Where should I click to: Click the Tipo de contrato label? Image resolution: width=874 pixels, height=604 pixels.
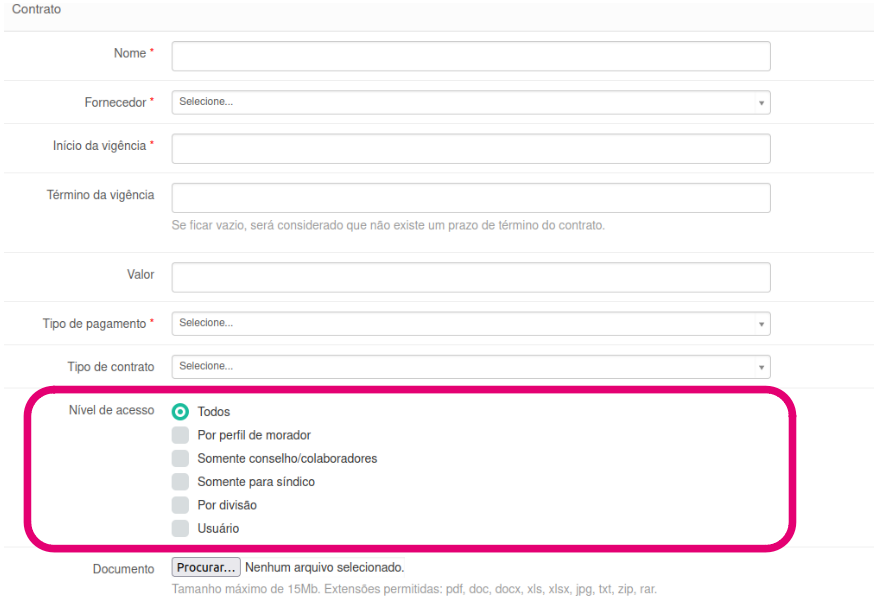coord(111,367)
